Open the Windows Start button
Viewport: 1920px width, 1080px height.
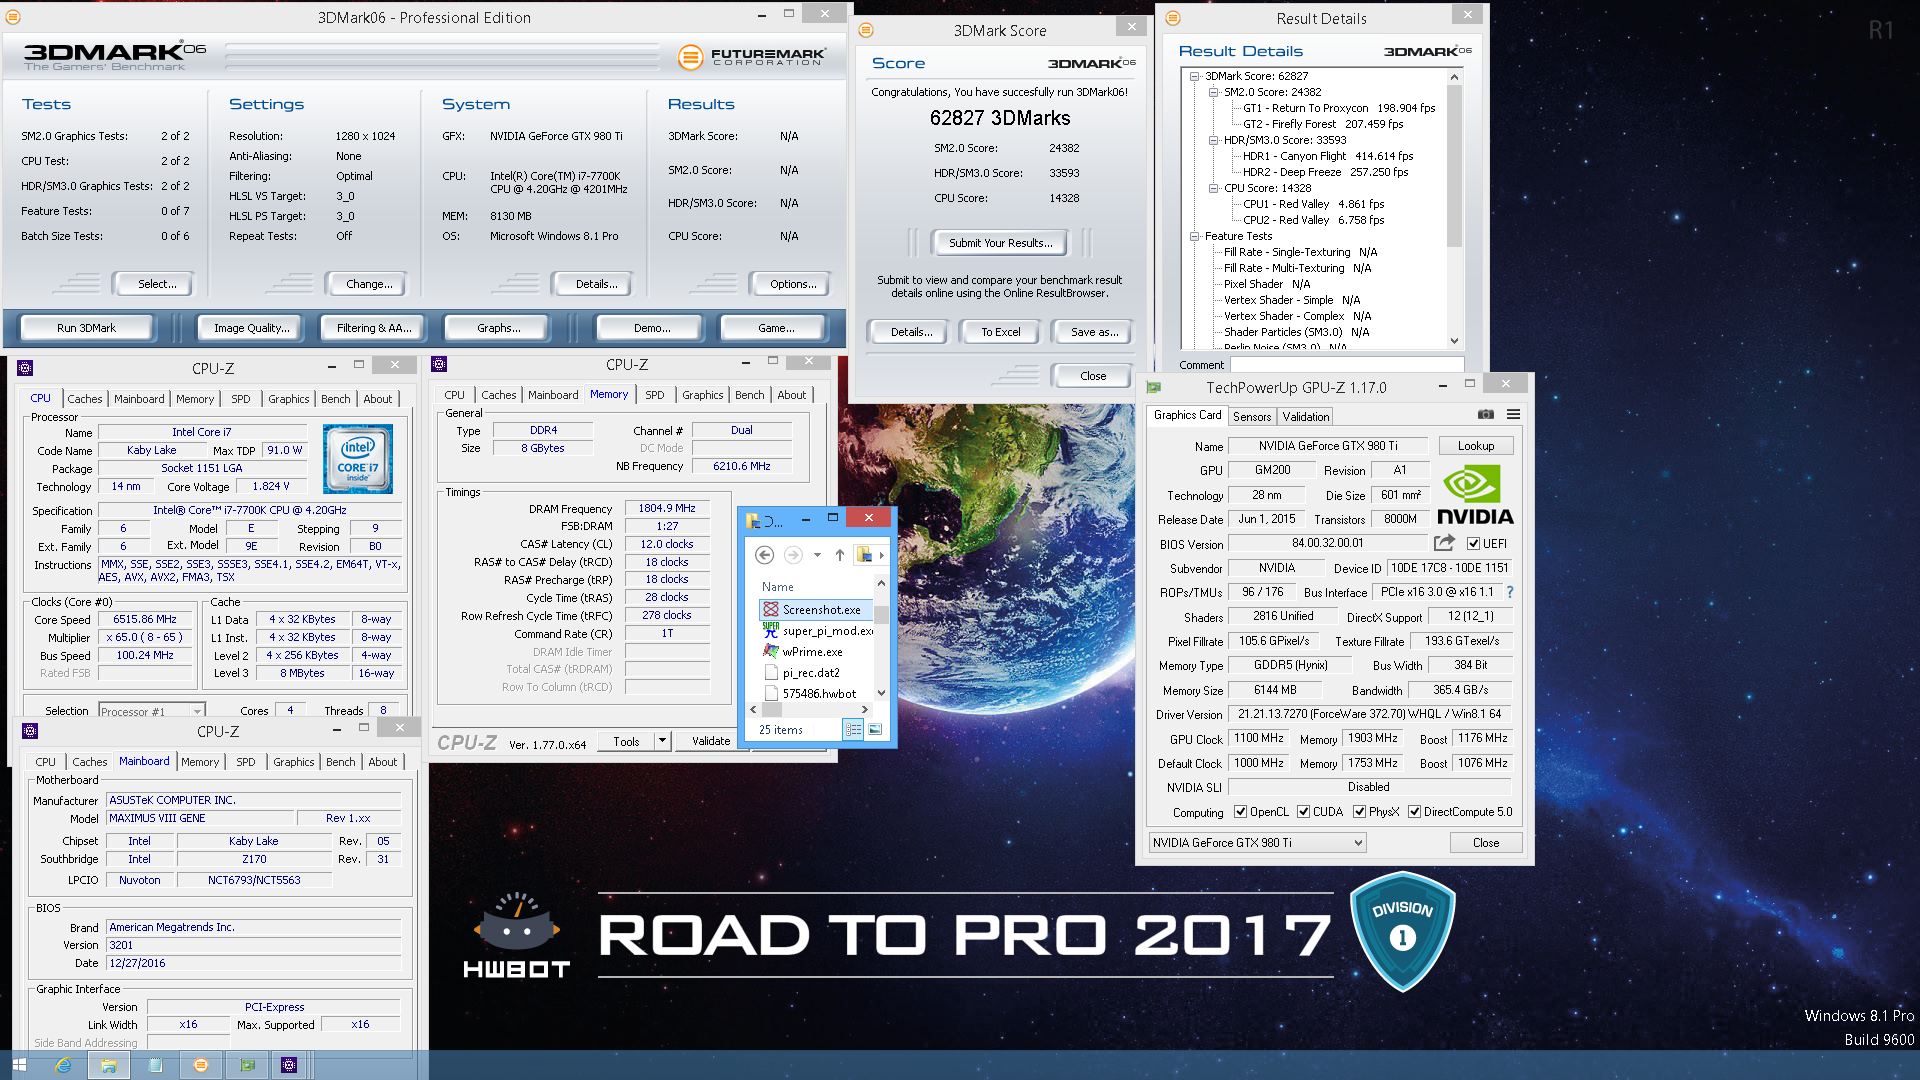pos(19,1065)
